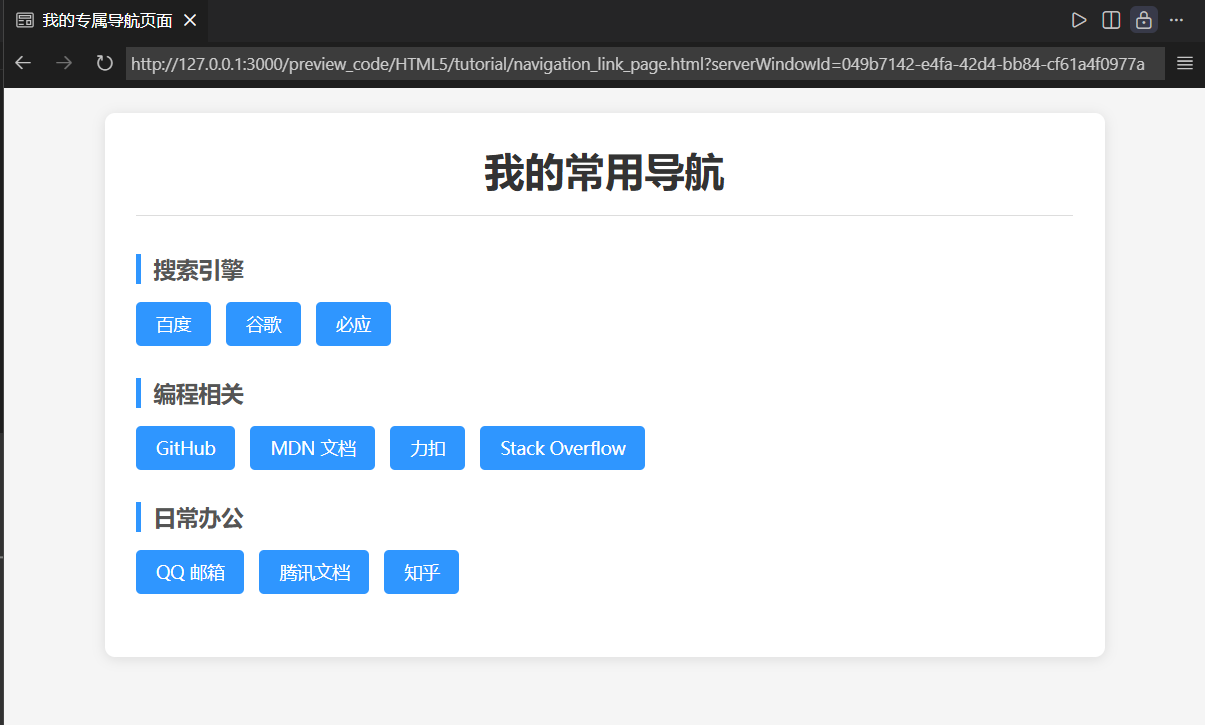The width and height of the screenshot is (1205, 725).
Task: Close the 我的专属导航页面 tab
Action: click(190, 20)
